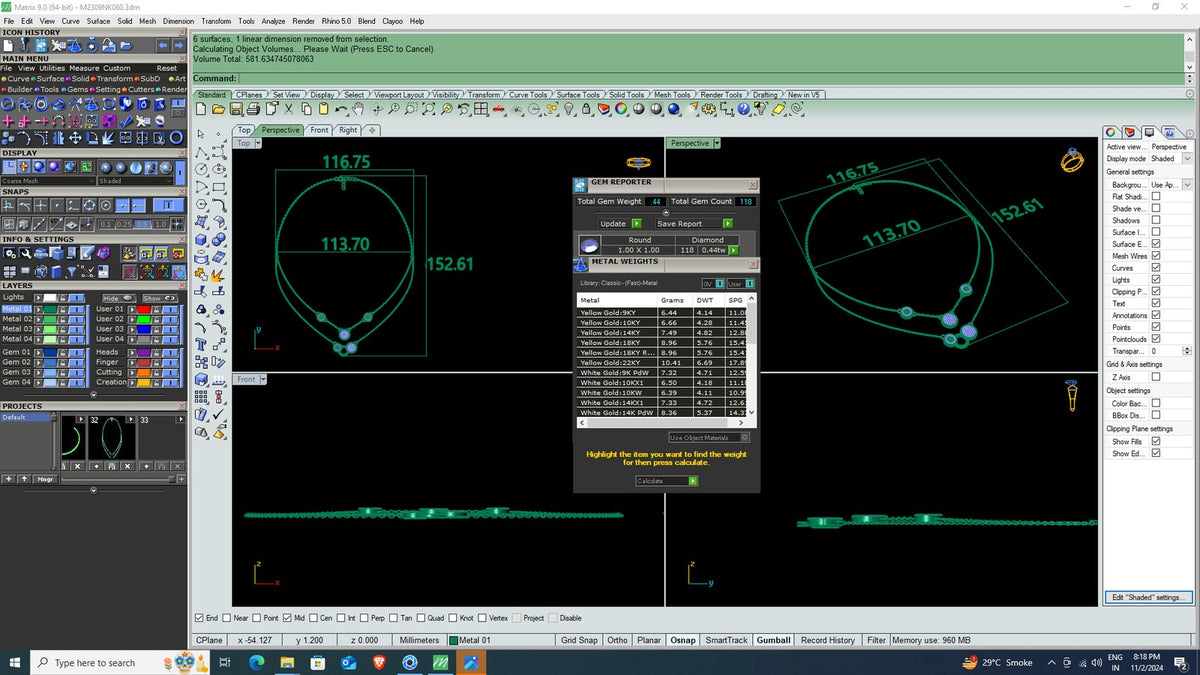
Task: Click the four viewports layout icon
Action: 480,108
